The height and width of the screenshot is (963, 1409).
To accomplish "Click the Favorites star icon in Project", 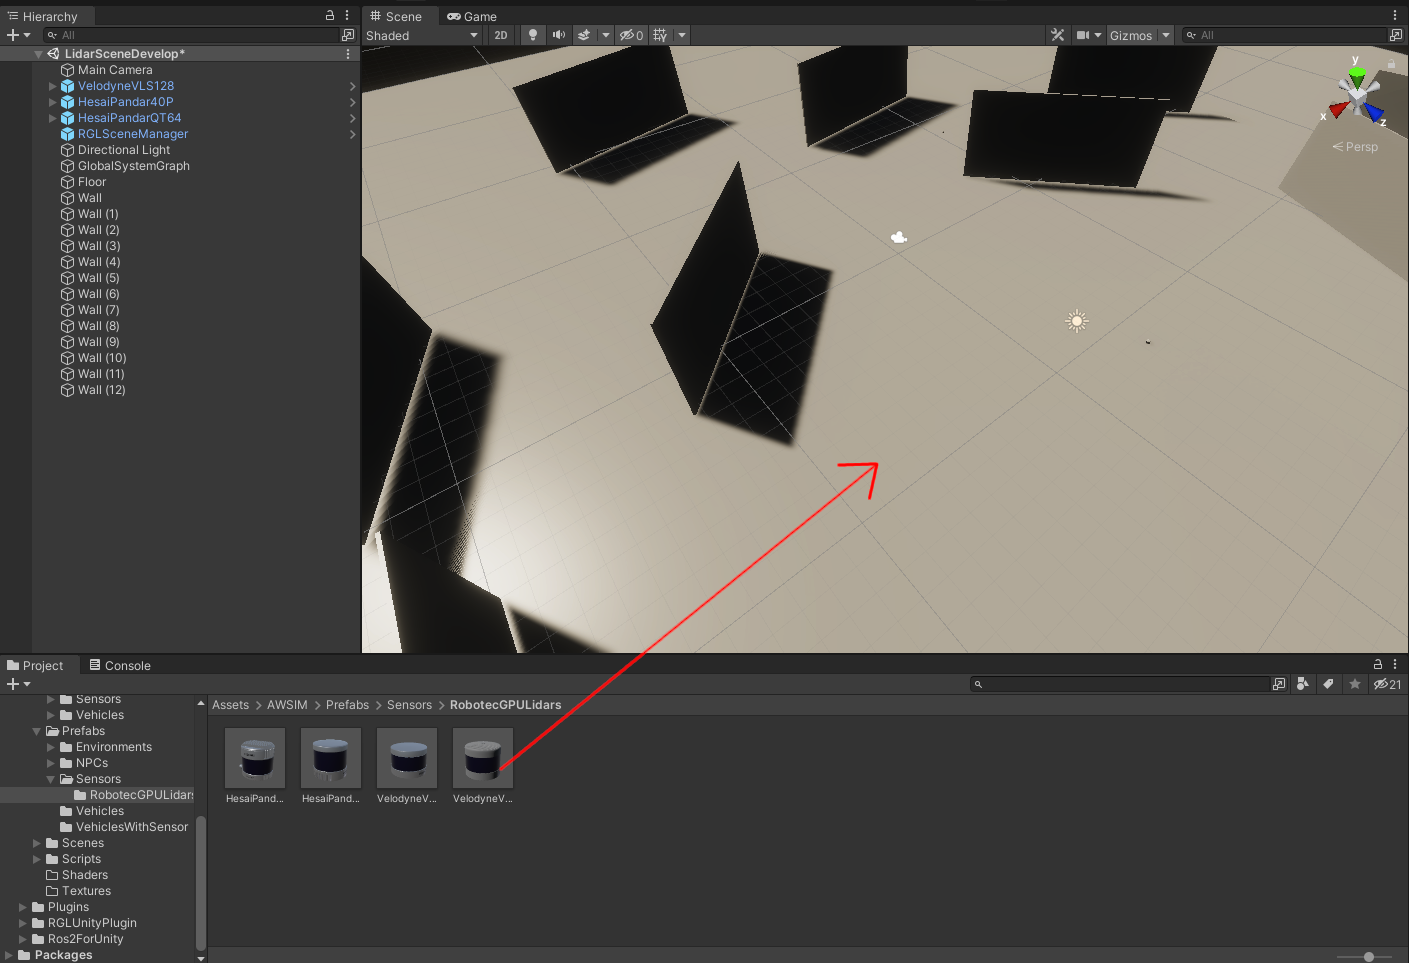I will 1355,684.
